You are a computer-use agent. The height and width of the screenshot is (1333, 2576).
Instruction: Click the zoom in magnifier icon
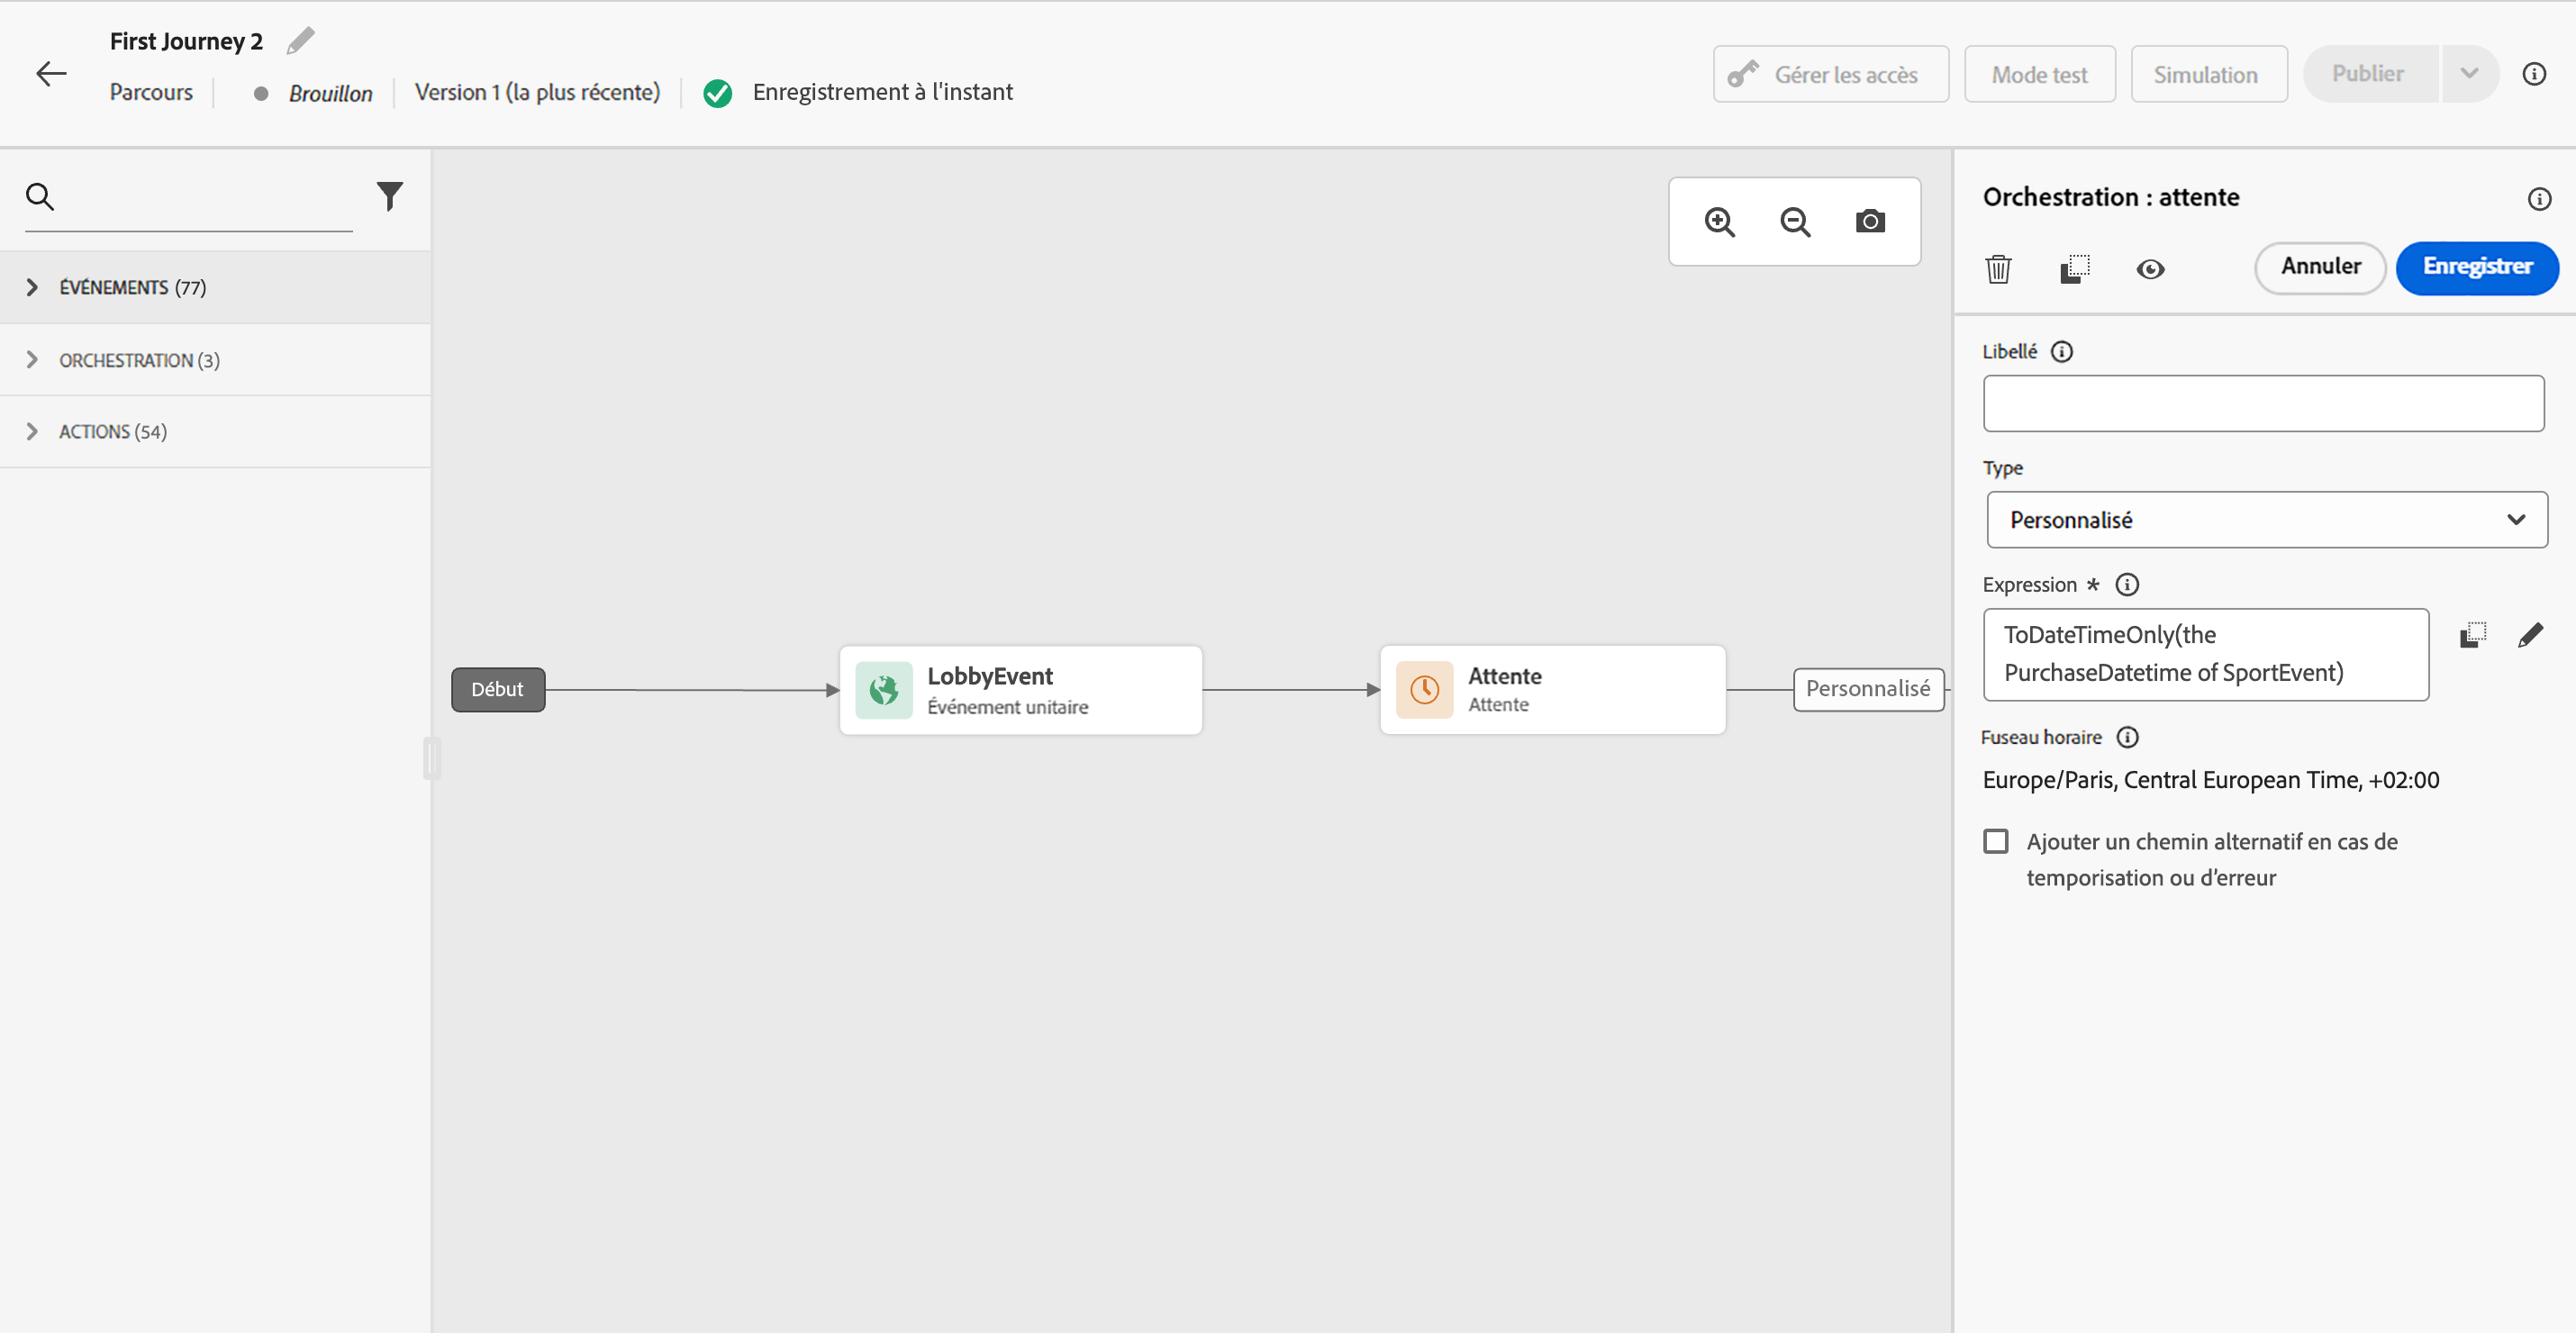tap(1719, 221)
